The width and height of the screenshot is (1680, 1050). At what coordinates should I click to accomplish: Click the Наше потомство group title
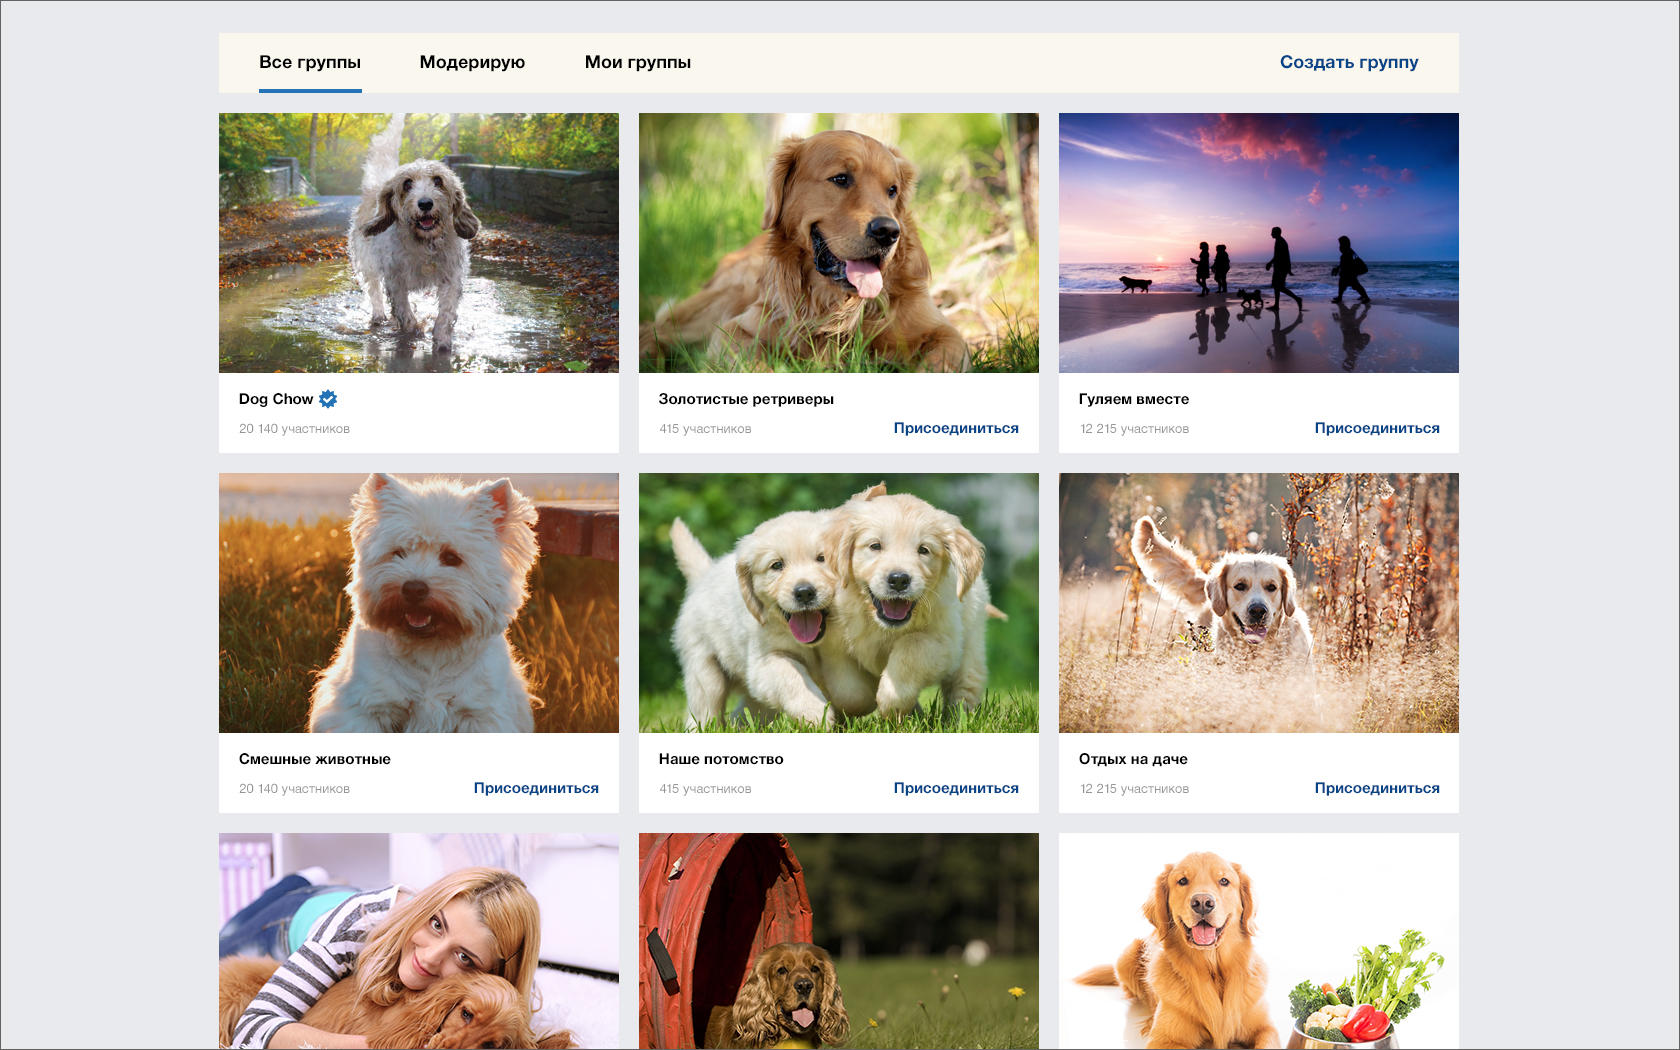721,759
